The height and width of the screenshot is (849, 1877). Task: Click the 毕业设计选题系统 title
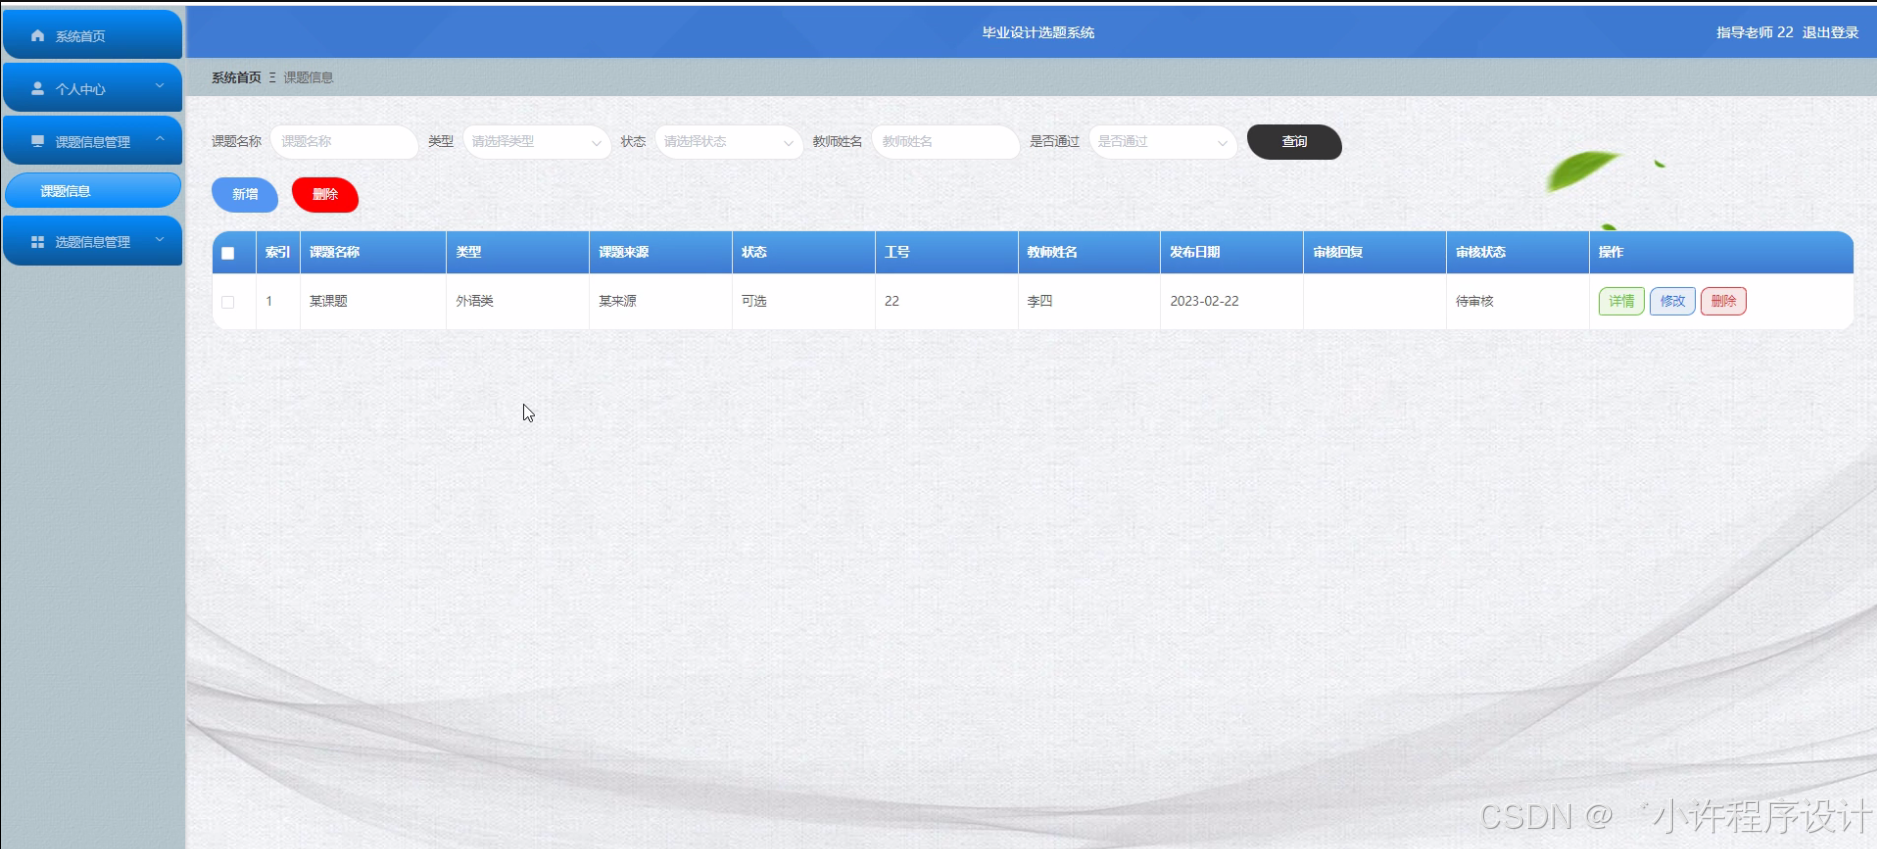(x=1038, y=32)
